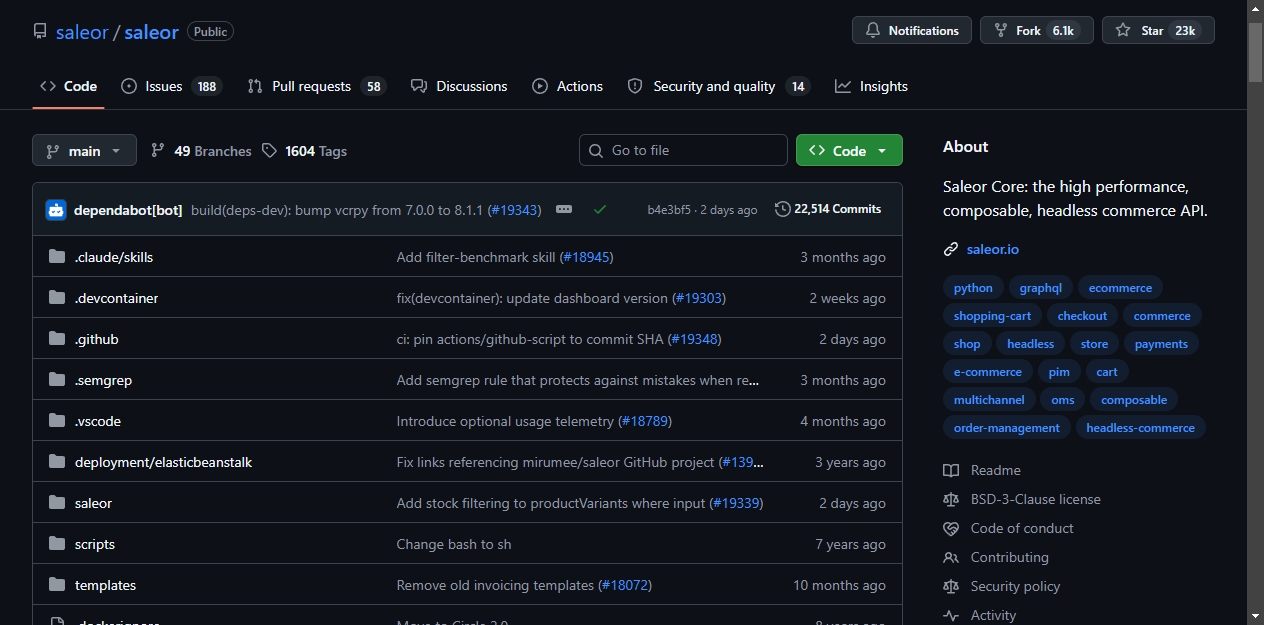
Task: Open the scripts folder name
Action: click(95, 544)
